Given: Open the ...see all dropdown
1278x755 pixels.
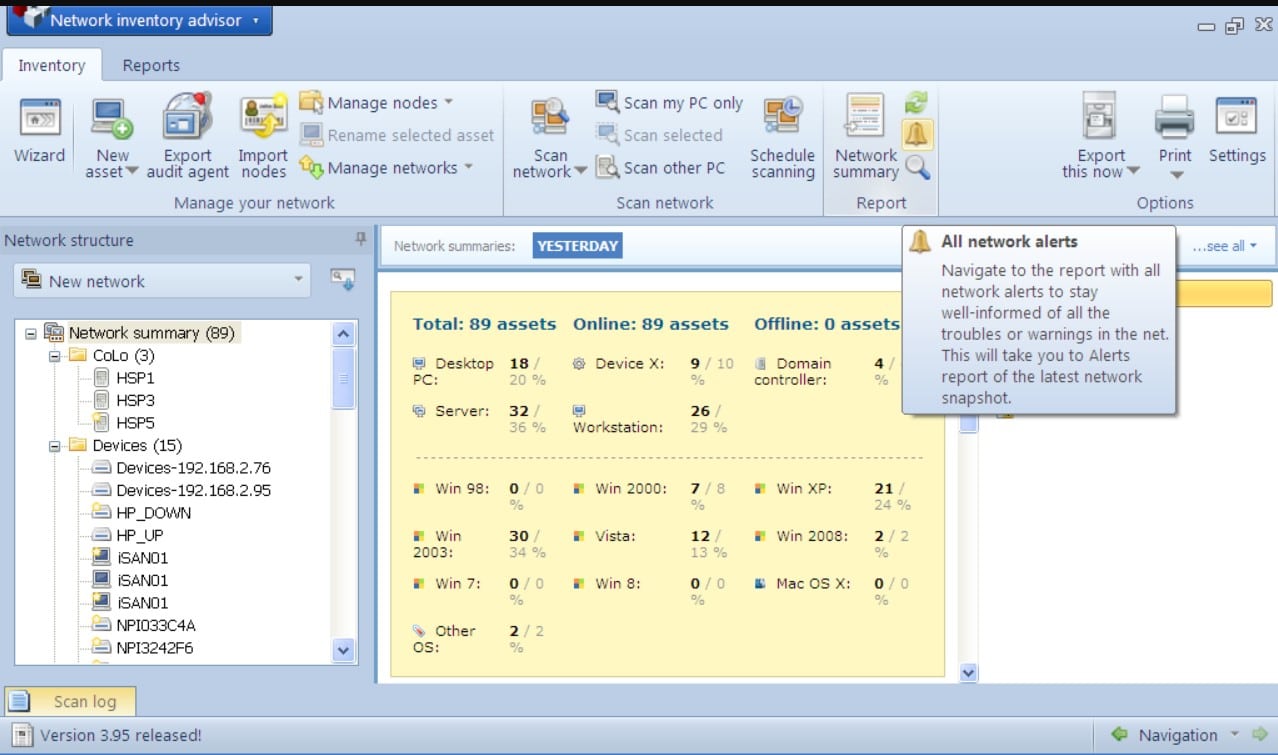Looking at the screenshot, I should 1224,246.
